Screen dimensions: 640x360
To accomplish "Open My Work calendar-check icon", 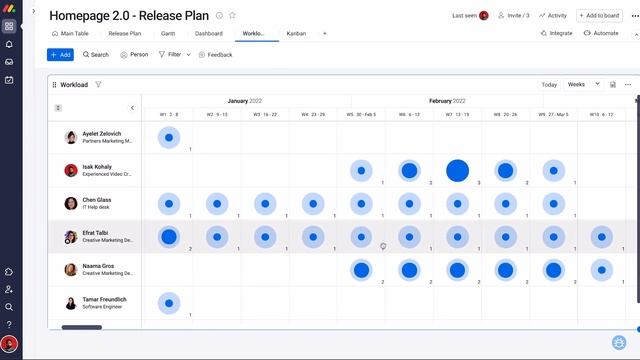I will (x=9, y=80).
